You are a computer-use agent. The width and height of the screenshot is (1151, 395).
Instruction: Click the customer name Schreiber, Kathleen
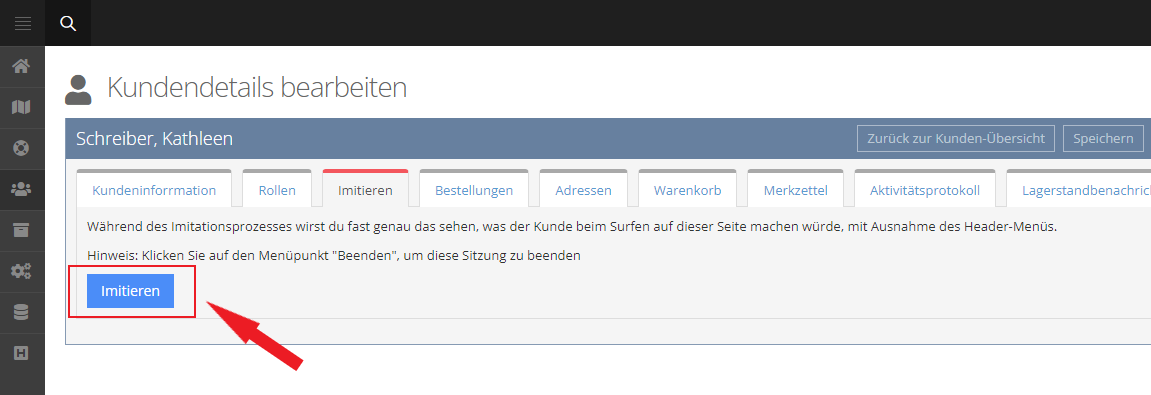pyautogui.click(x=155, y=138)
